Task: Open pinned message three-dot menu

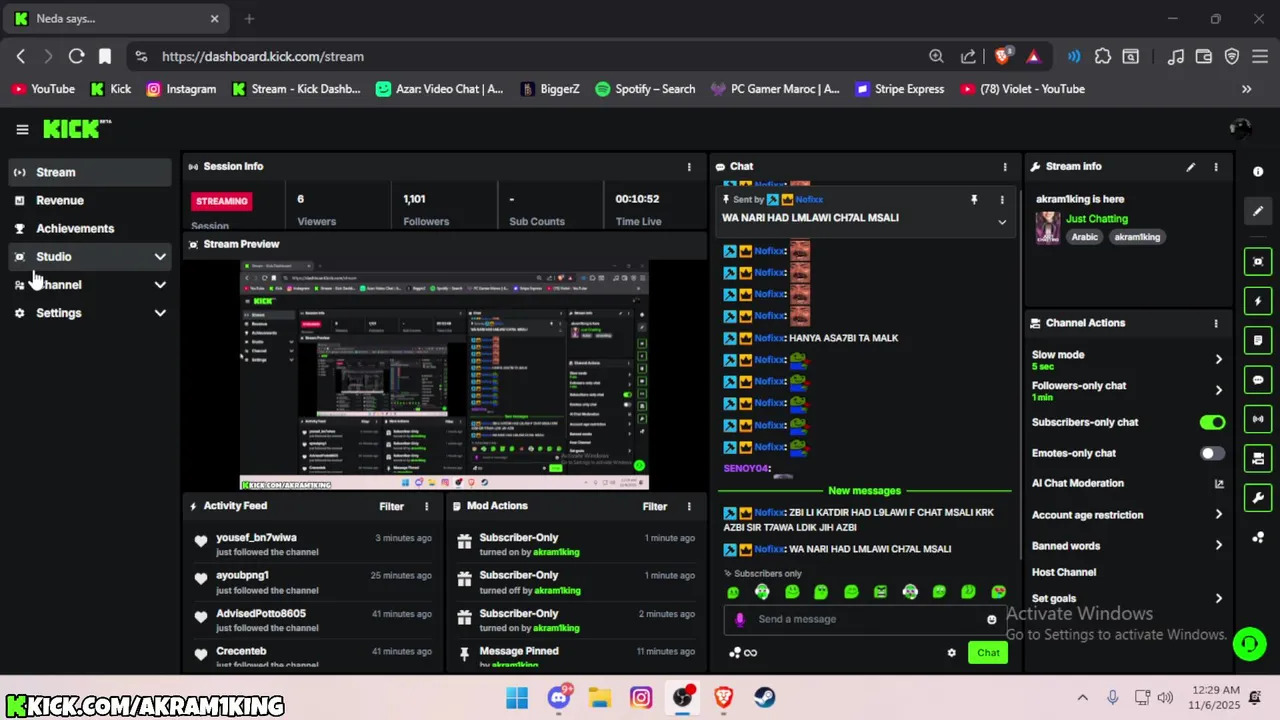Action: pos(1002,200)
